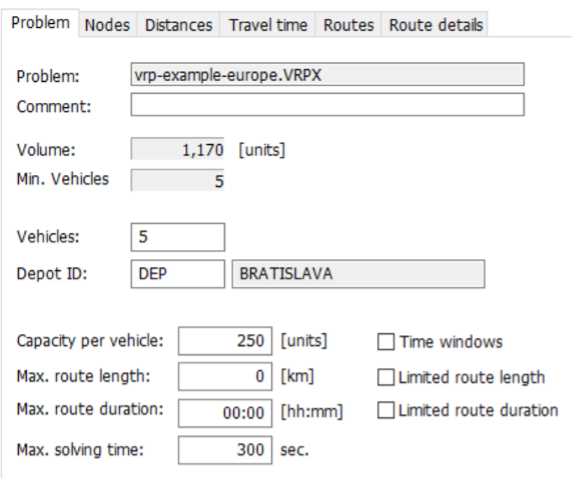
Task: Select the Capacity per vehicle field
Action: (225, 341)
